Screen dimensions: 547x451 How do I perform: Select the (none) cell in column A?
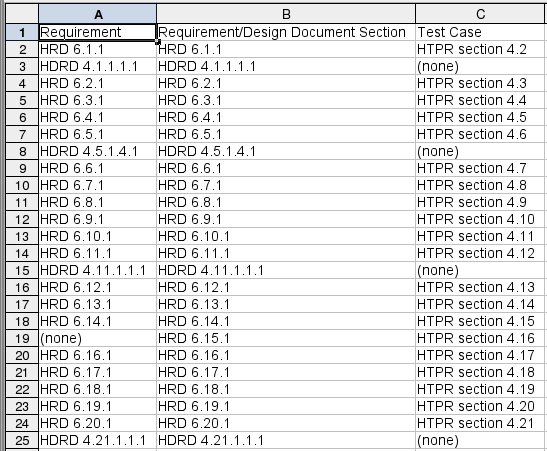pyautogui.click(x=97, y=338)
